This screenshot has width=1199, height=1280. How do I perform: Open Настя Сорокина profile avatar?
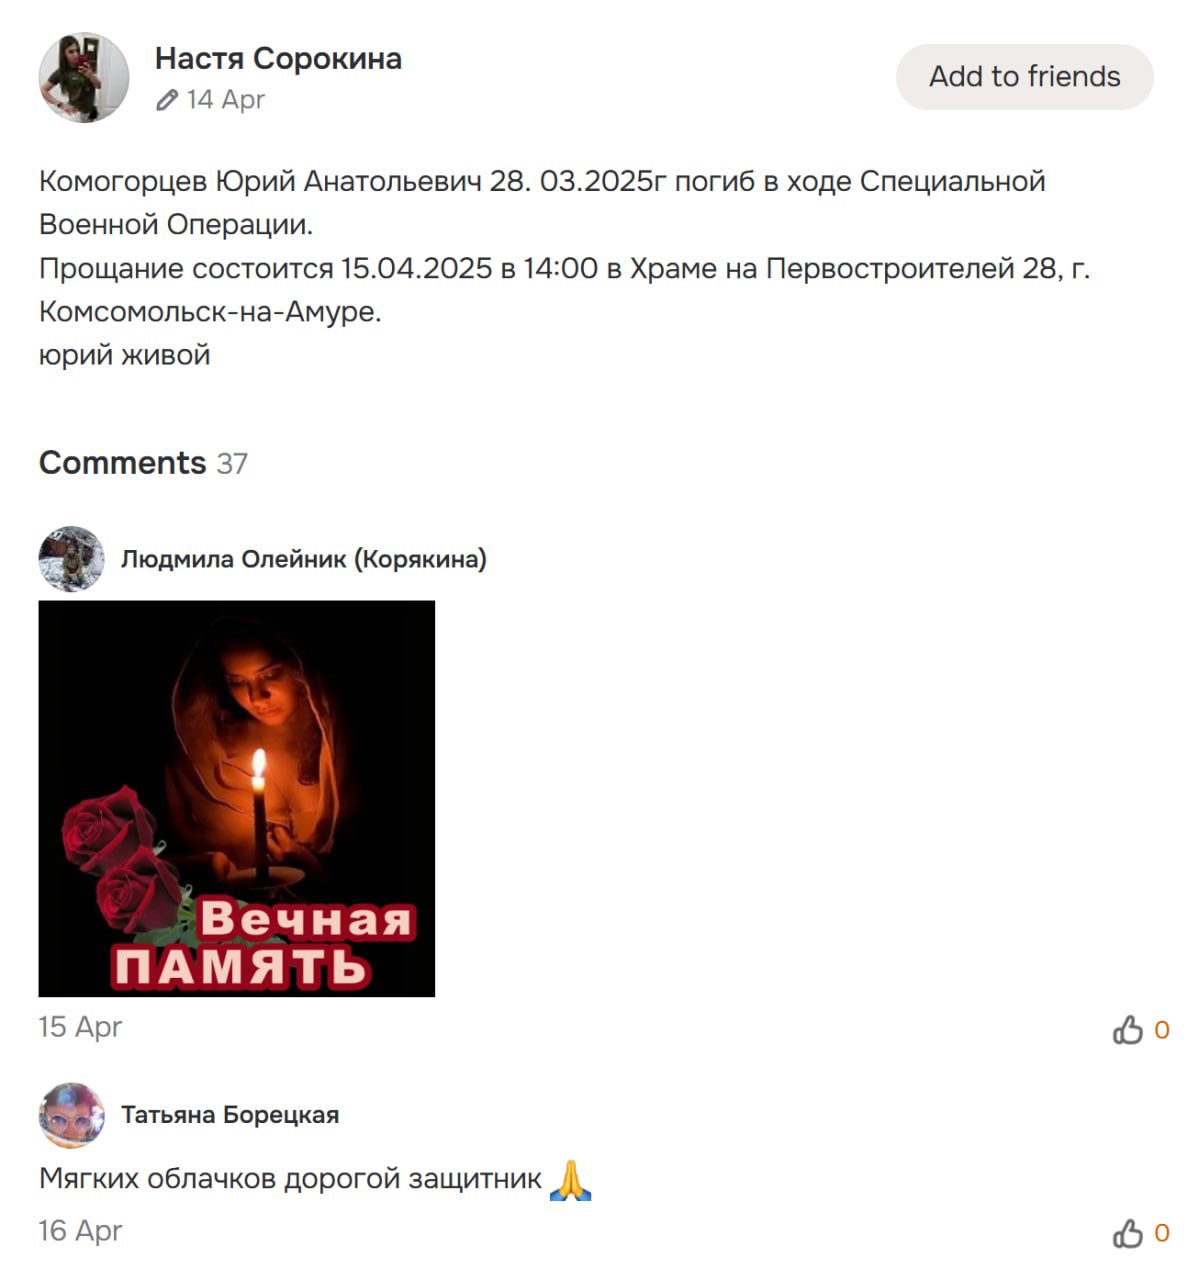(84, 77)
